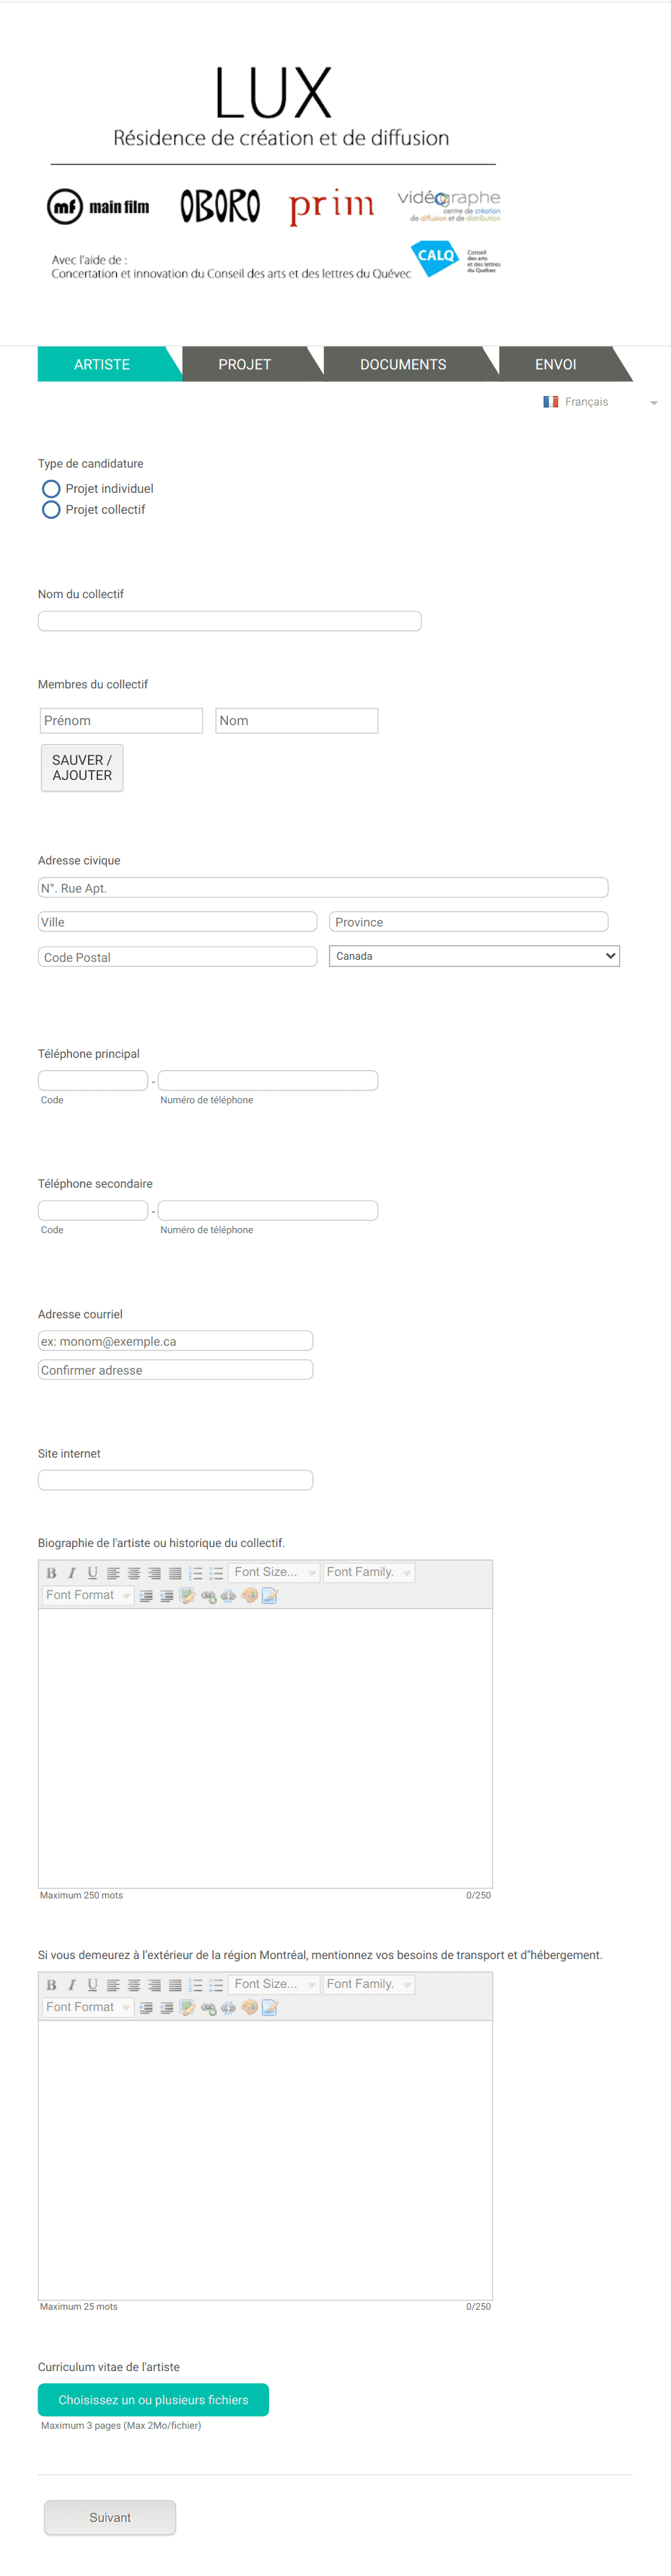Image resolution: width=671 pixels, height=2576 pixels.
Task: Justify the biography text
Action: [x=175, y=1572]
